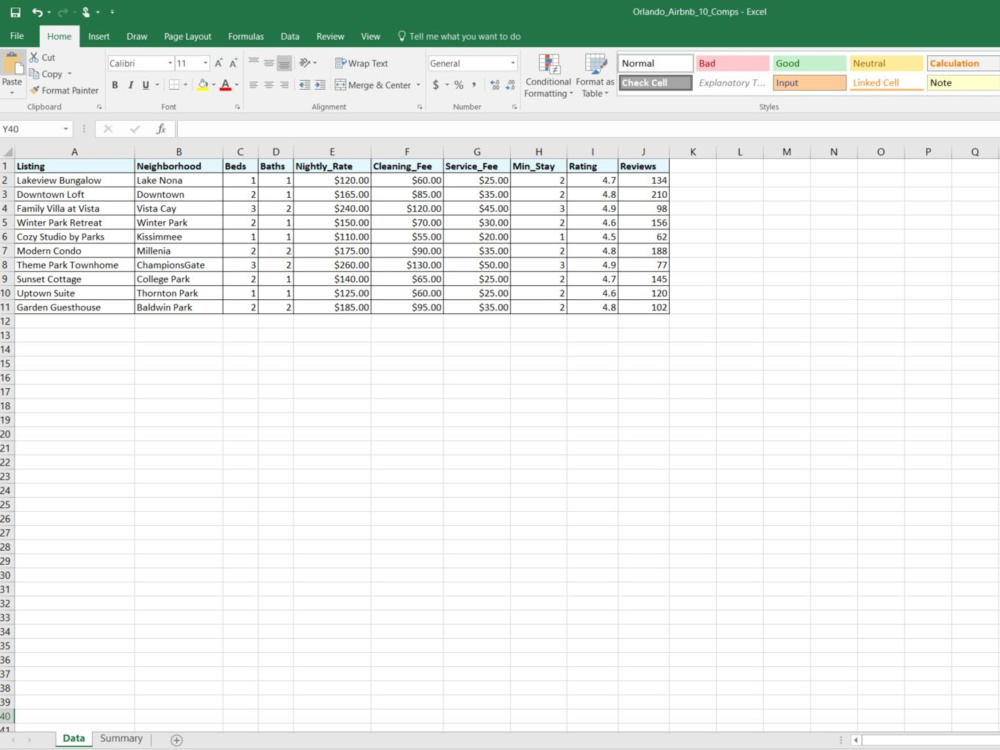Apply the Explanatory Text style
The width and height of the screenshot is (1000, 750).
pyautogui.click(x=733, y=83)
